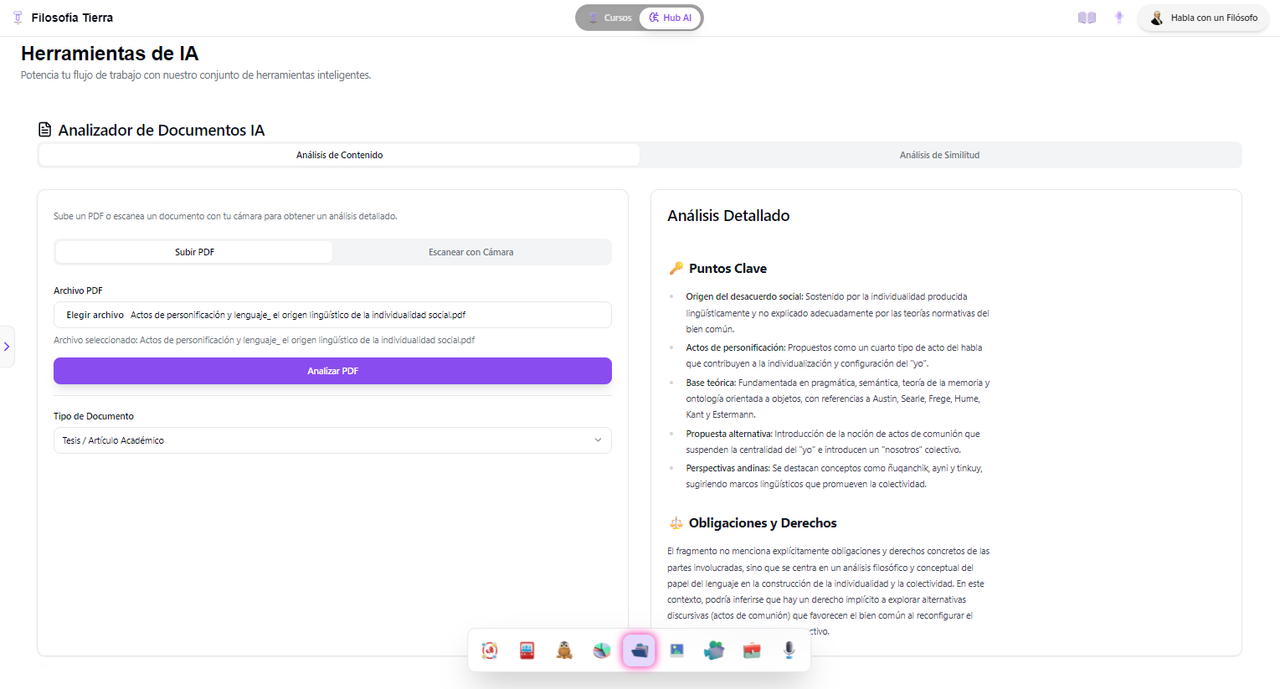Click Habla con un Filósofo button
The image size is (1280, 689).
1205,18
